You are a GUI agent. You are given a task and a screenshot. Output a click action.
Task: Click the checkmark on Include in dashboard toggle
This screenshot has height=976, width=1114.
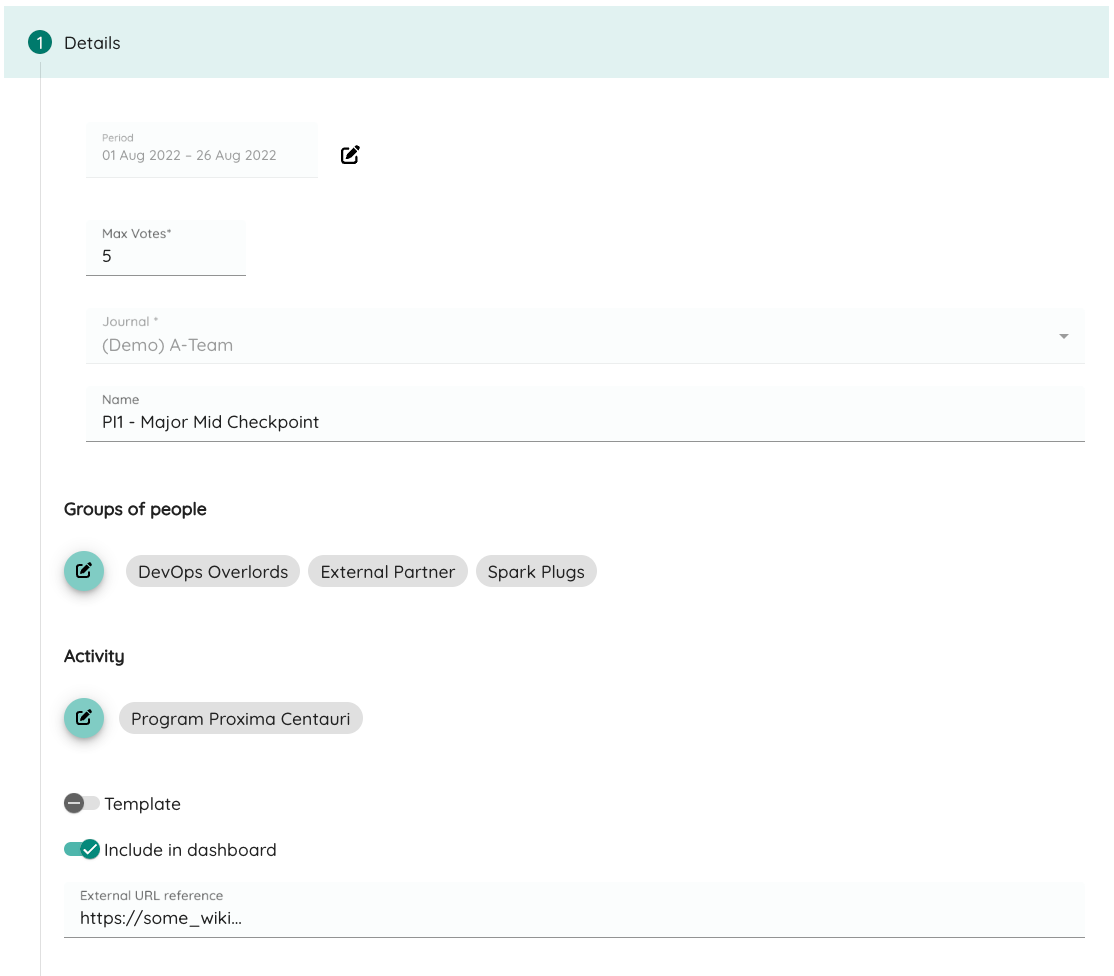[90, 849]
